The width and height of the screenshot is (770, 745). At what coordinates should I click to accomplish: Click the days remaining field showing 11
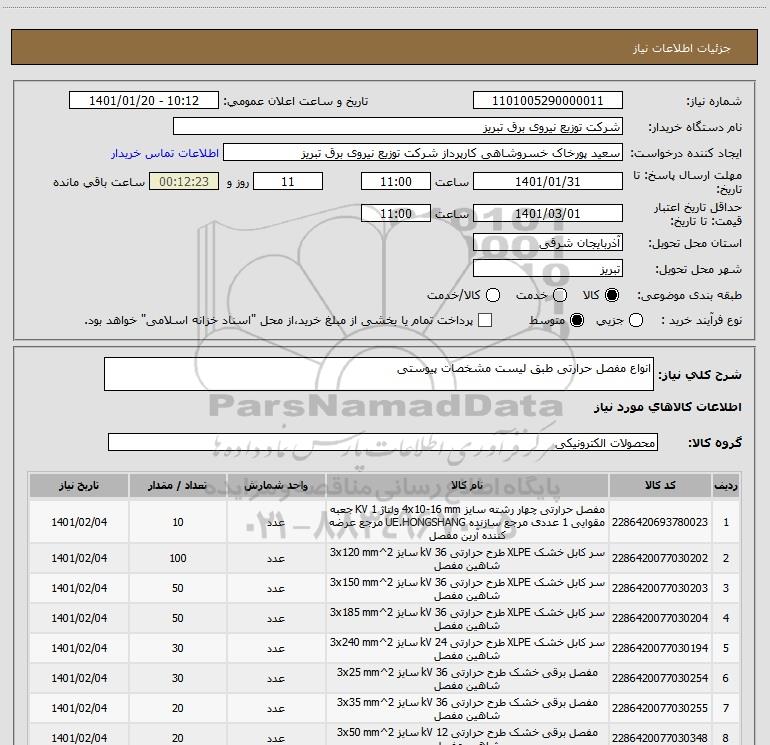pos(288,181)
